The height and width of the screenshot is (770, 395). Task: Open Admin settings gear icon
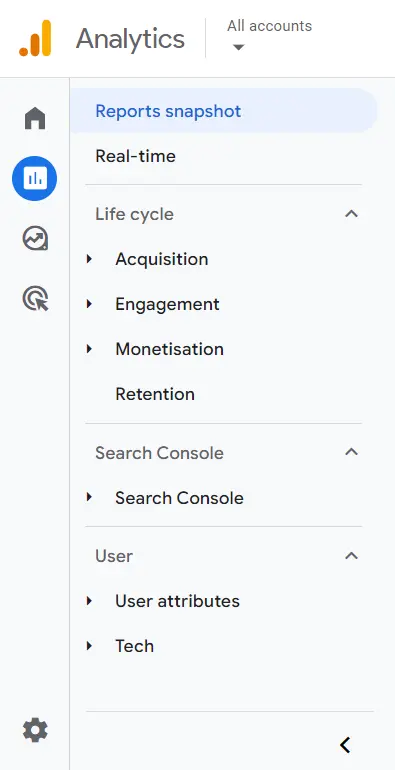coord(35,730)
